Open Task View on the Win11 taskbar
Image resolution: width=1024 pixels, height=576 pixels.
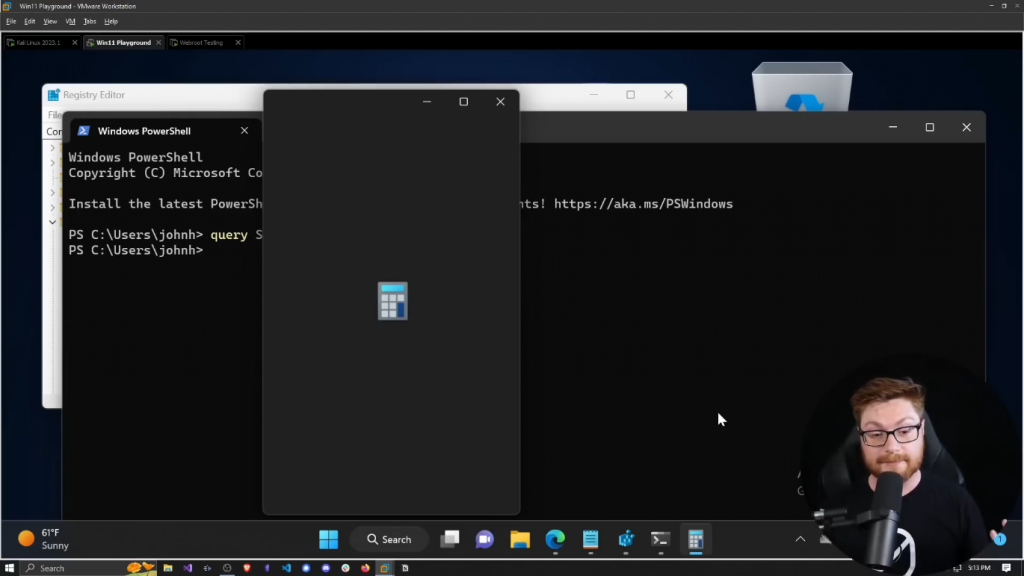pos(450,539)
